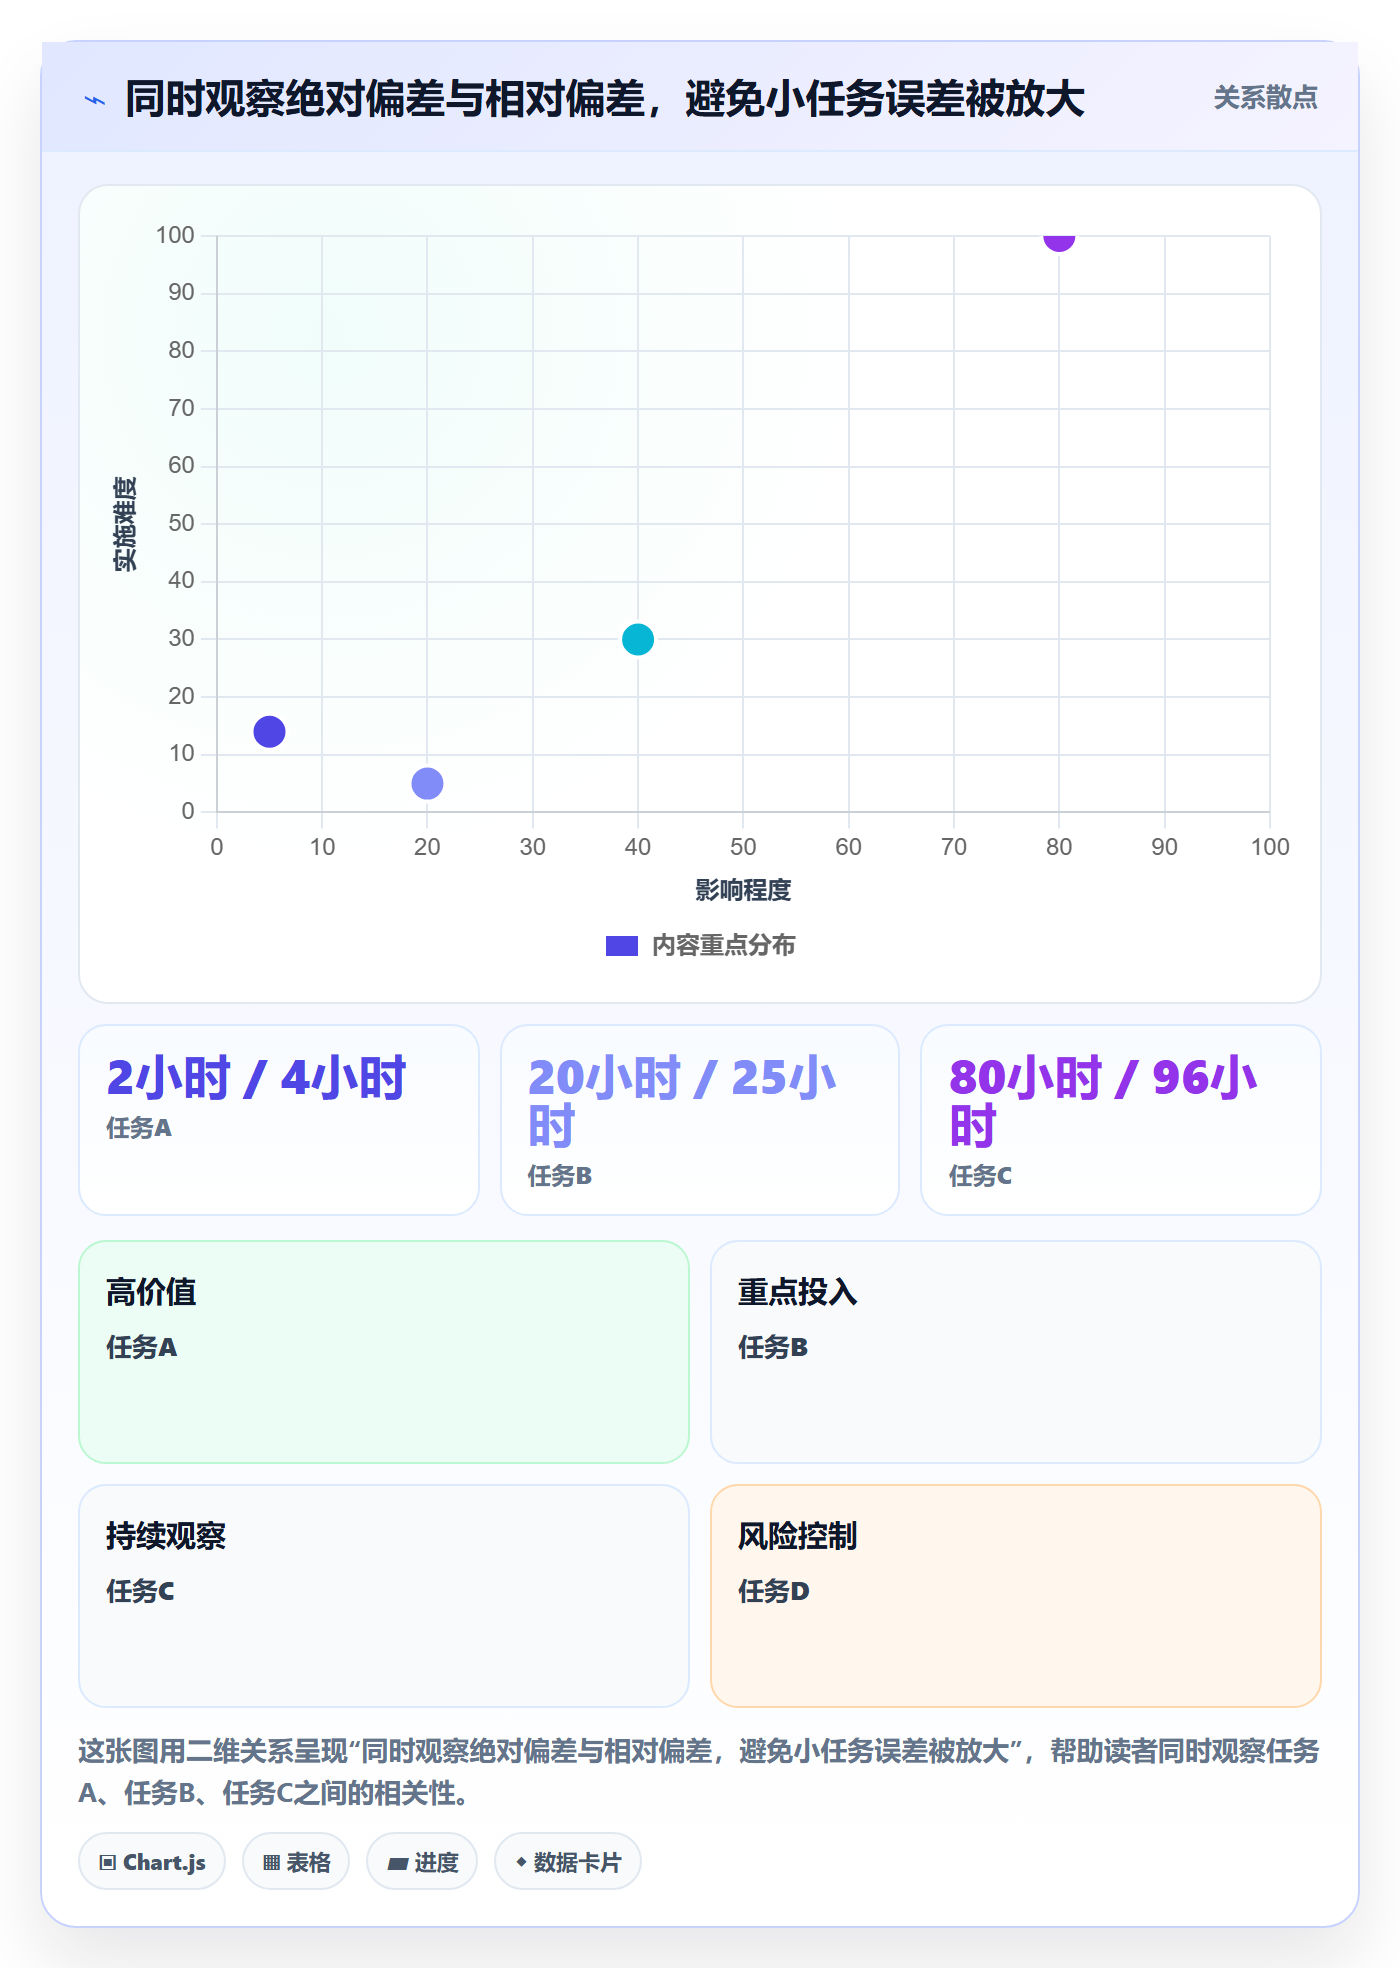
Task: Click the 进度 tag chip
Action: tap(422, 1862)
